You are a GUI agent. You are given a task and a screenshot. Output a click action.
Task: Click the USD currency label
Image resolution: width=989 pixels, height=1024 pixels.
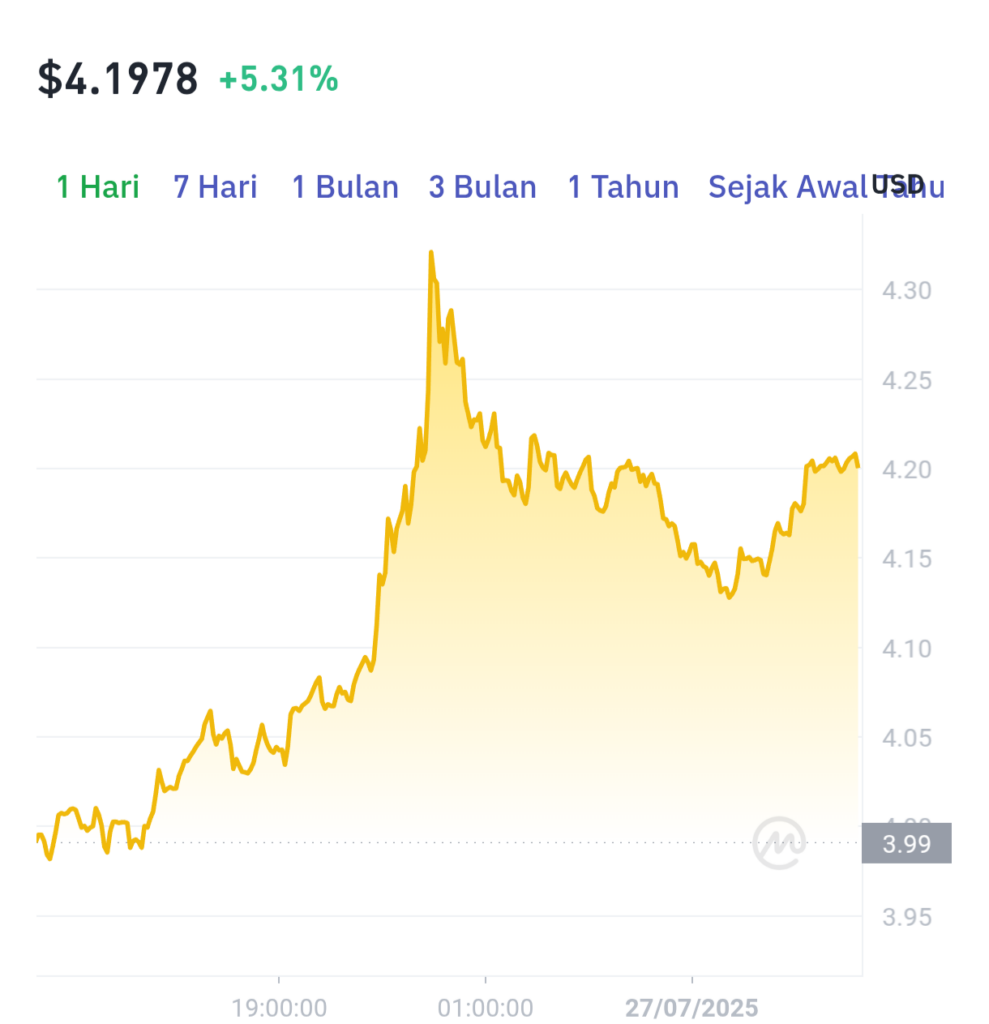click(x=898, y=185)
